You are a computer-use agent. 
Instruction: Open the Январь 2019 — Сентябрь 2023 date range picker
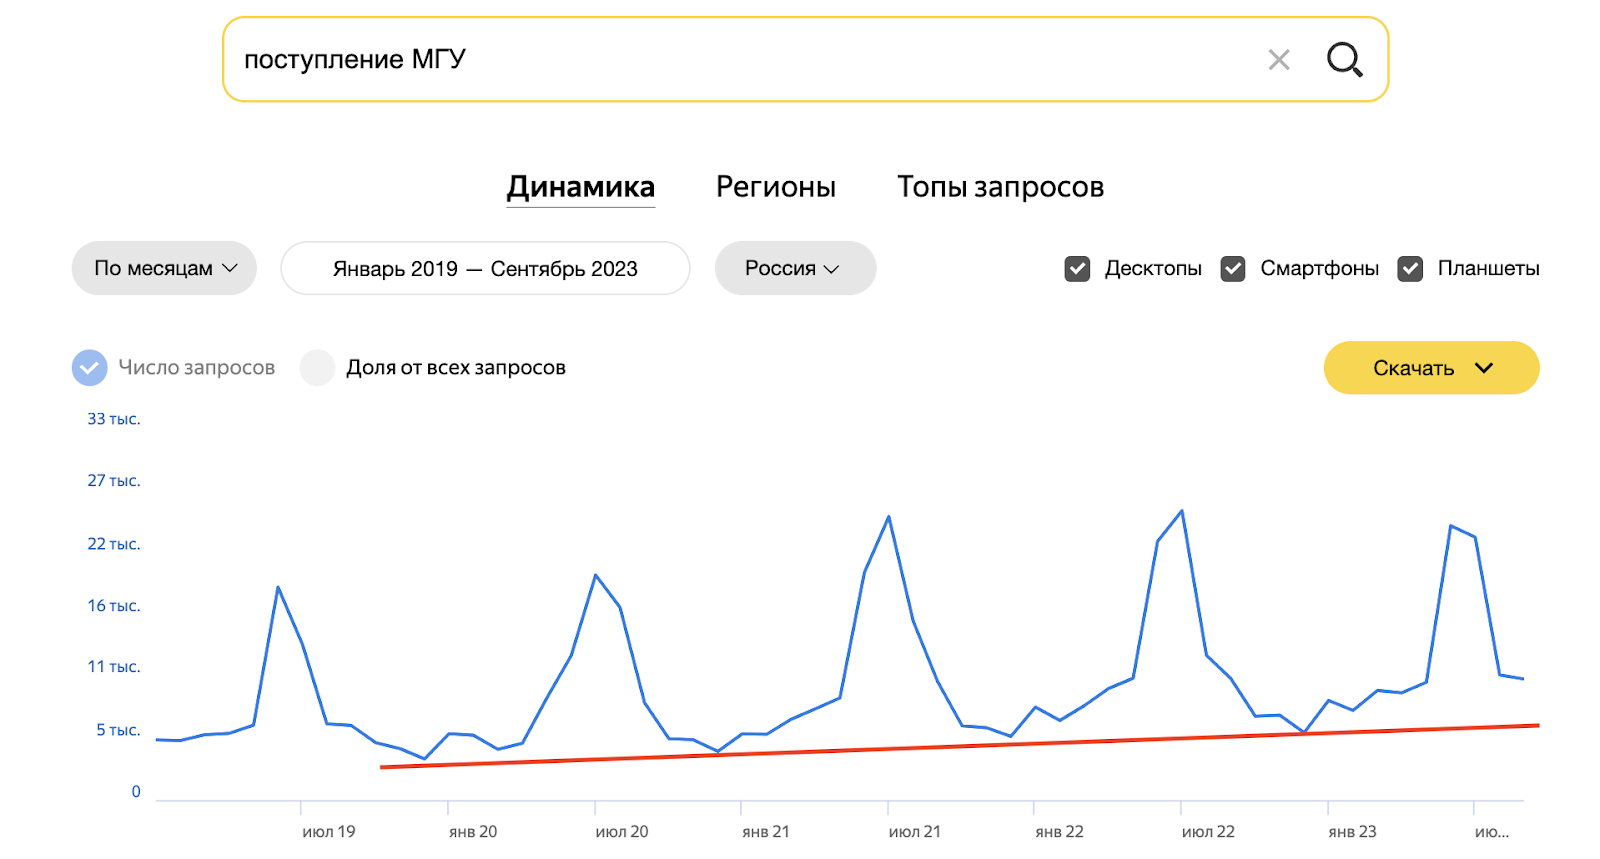point(485,268)
